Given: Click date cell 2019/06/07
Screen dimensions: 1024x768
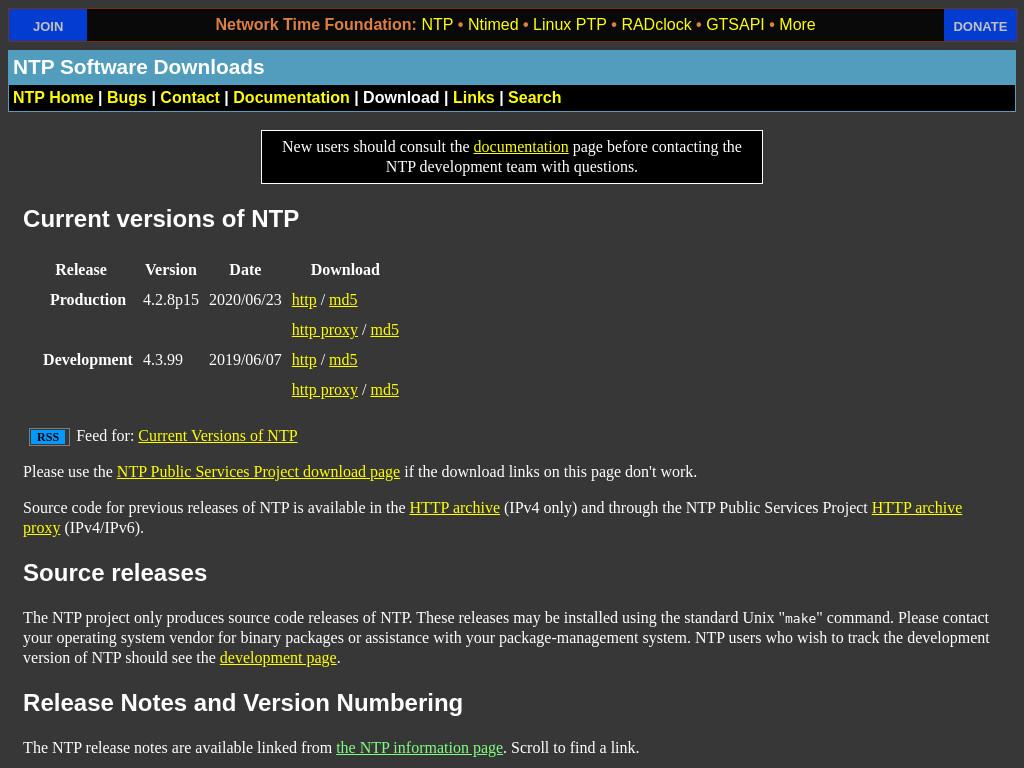Looking at the screenshot, I should [x=245, y=360].
